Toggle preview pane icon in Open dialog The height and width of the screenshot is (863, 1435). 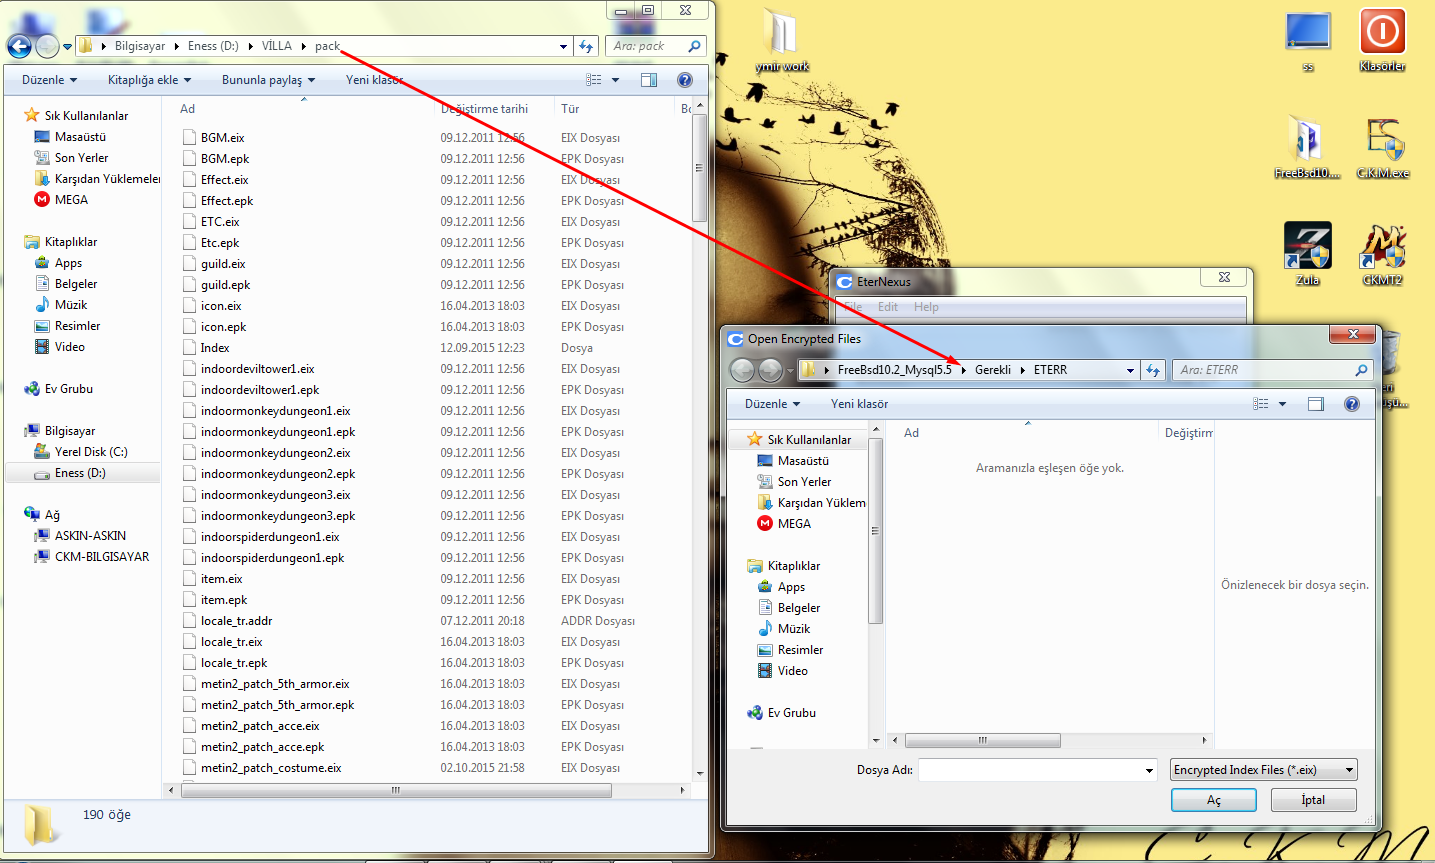1316,404
